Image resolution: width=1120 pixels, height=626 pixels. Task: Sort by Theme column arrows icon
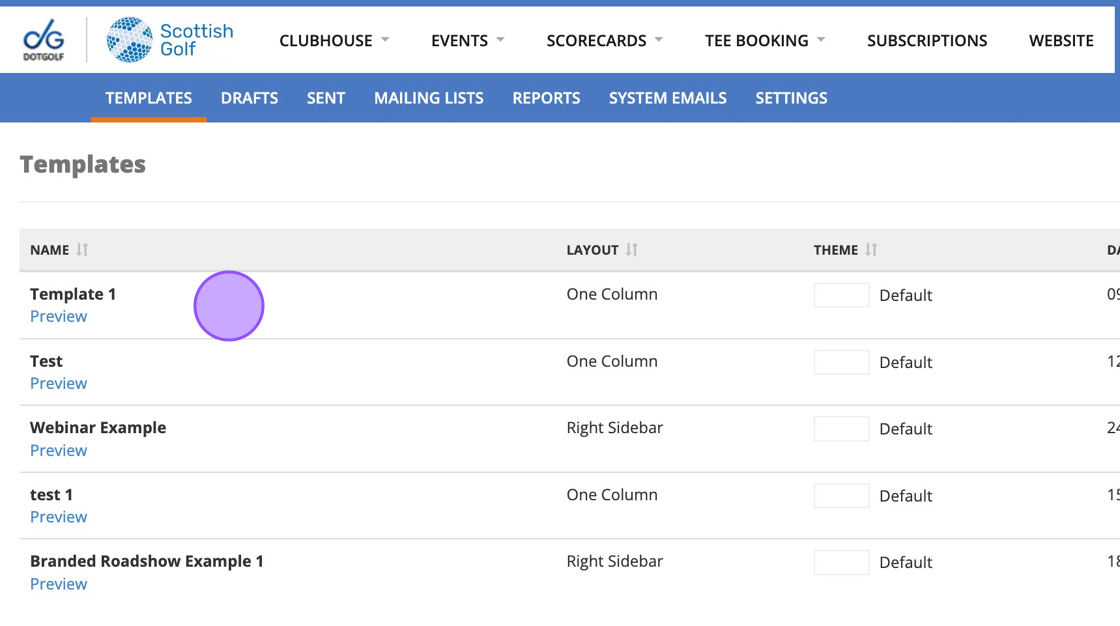click(x=871, y=250)
